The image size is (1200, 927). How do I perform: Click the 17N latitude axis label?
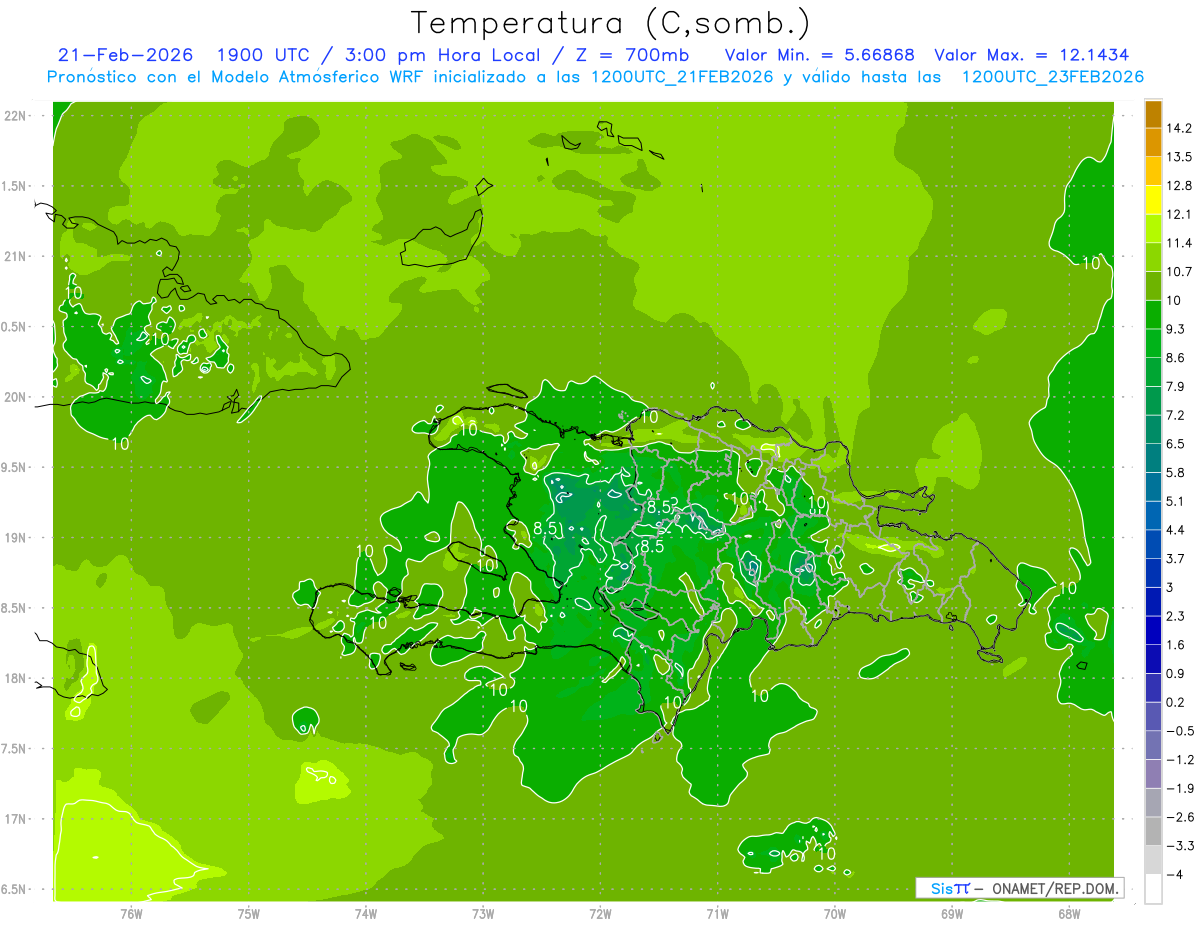pyautogui.click(x=16, y=819)
